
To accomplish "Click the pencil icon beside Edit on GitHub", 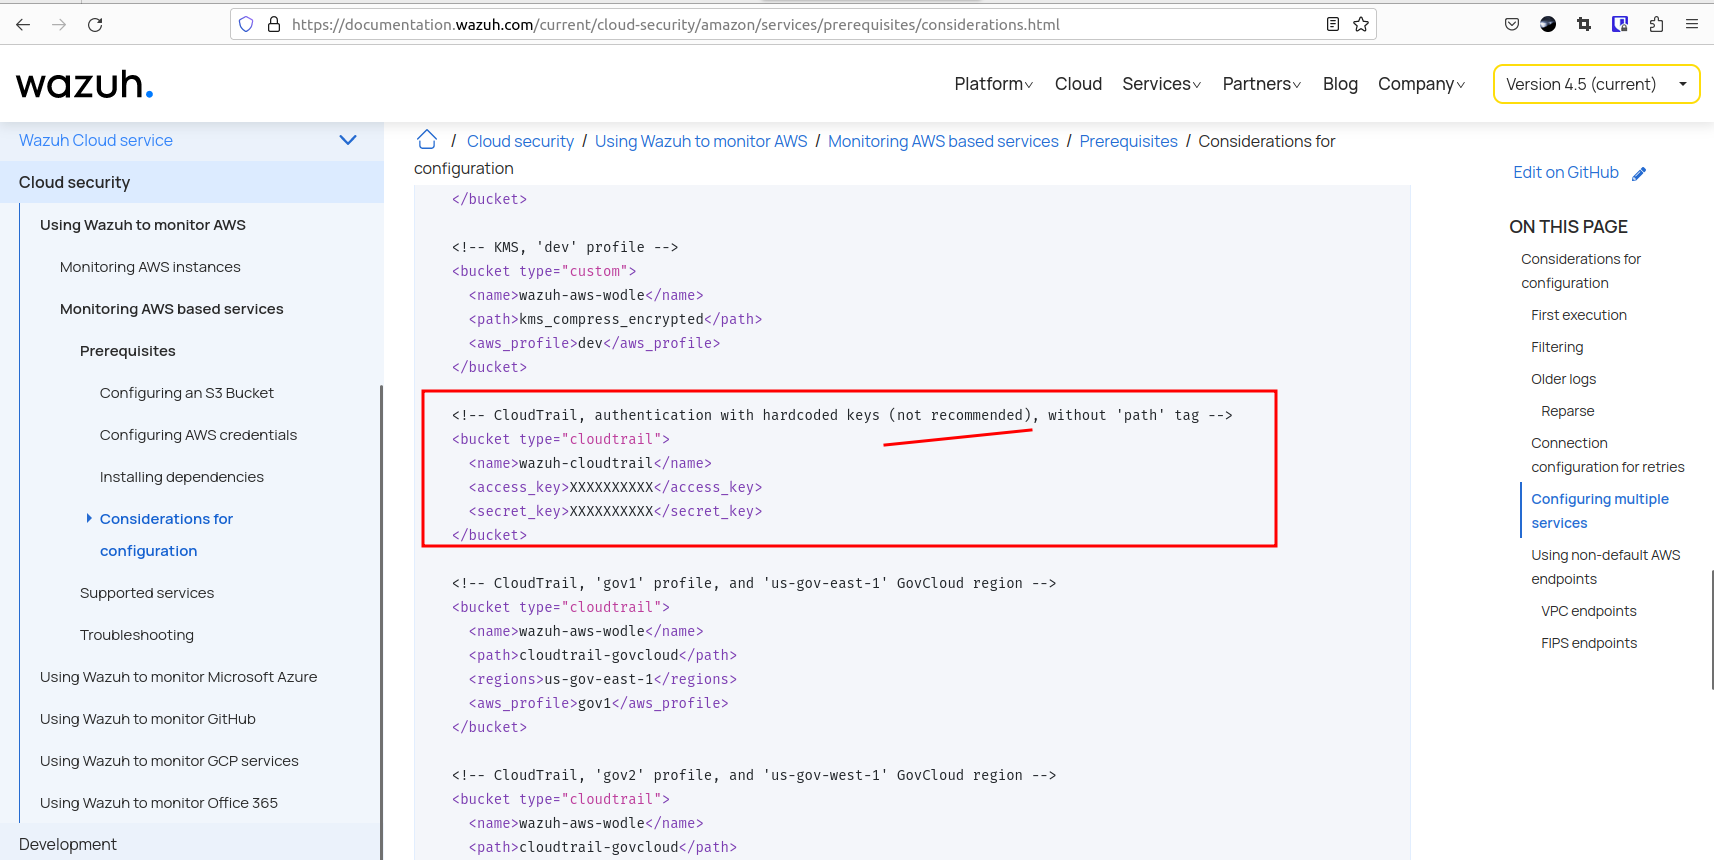I will click(1639, 174).
